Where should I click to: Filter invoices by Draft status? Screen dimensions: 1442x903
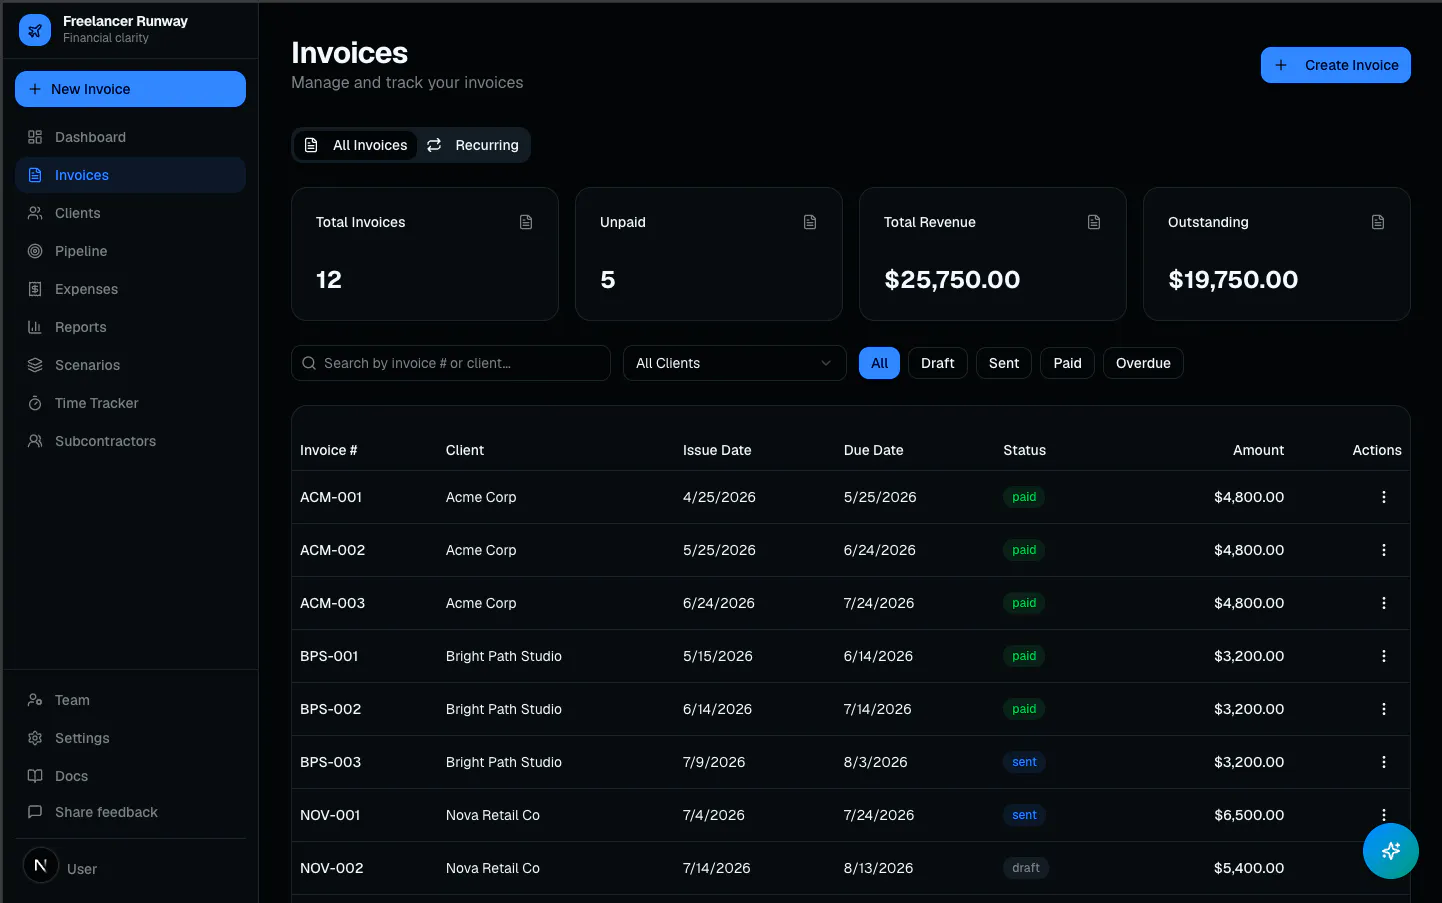coord(938,363)
